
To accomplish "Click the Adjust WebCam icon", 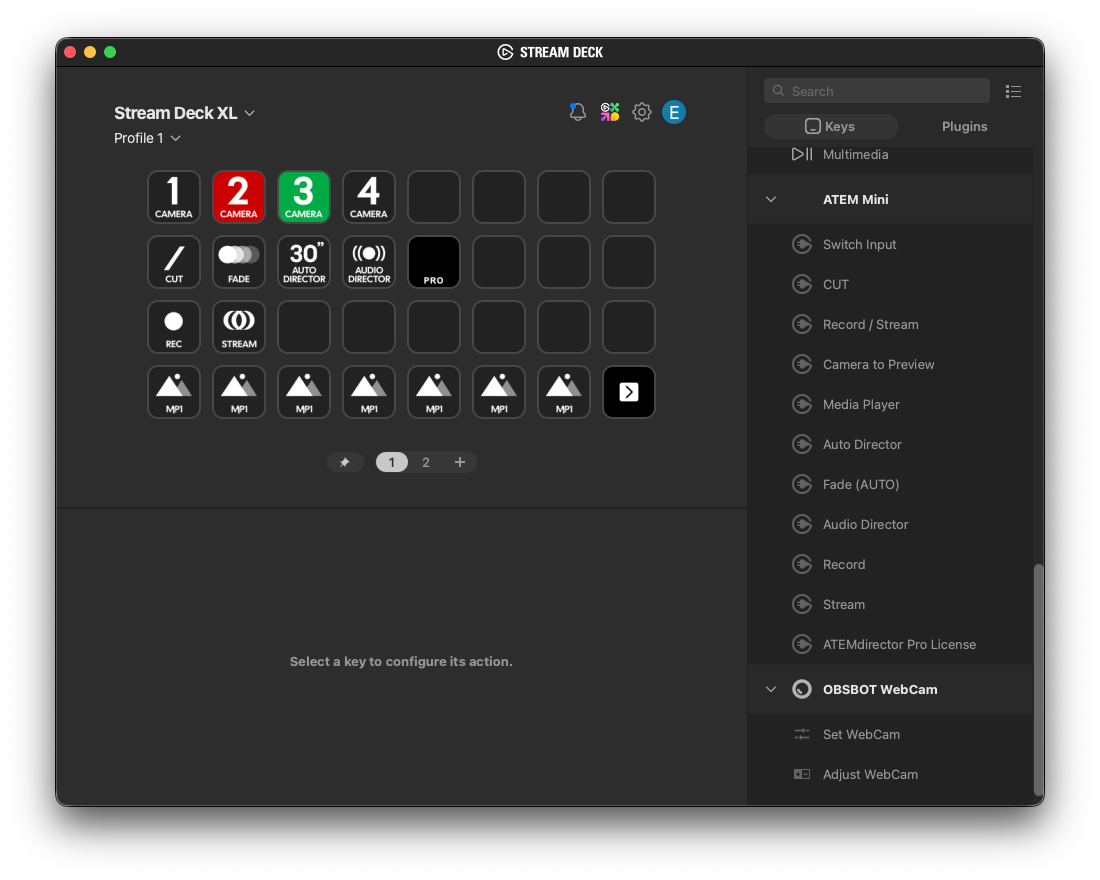I will pos(802,774).
